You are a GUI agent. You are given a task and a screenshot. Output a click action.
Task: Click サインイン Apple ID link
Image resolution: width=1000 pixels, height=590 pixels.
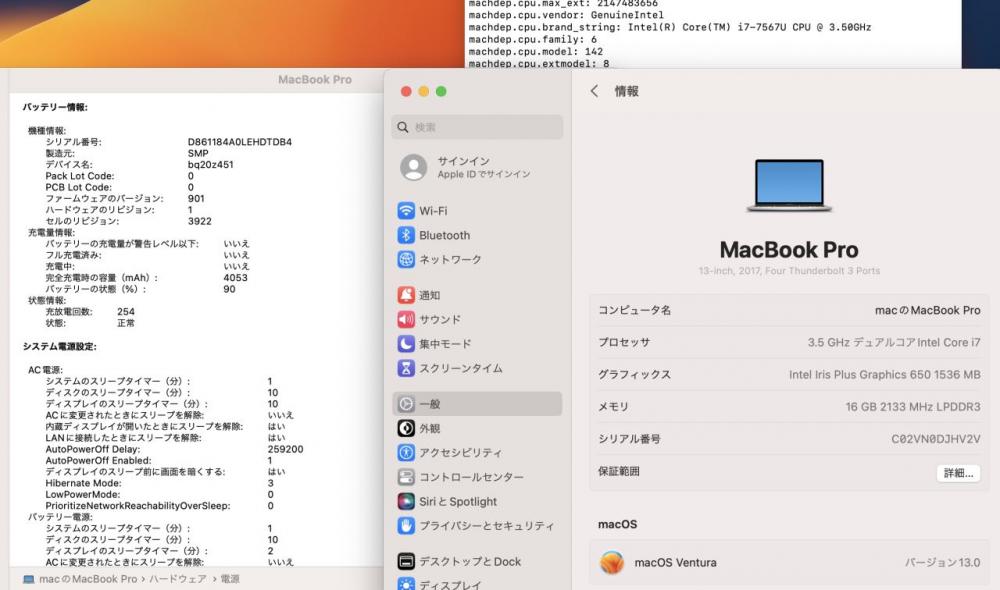pyautogui.click(x=483, y=167)
